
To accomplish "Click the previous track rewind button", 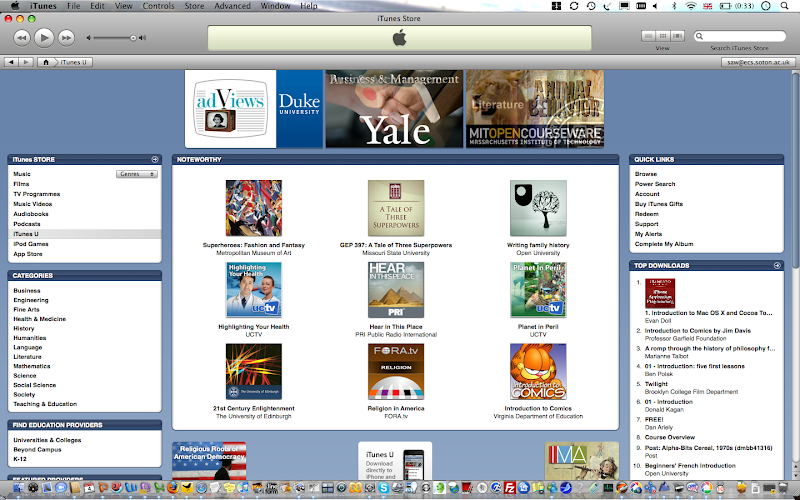I will pyautogui.click(x=21, y=37).
